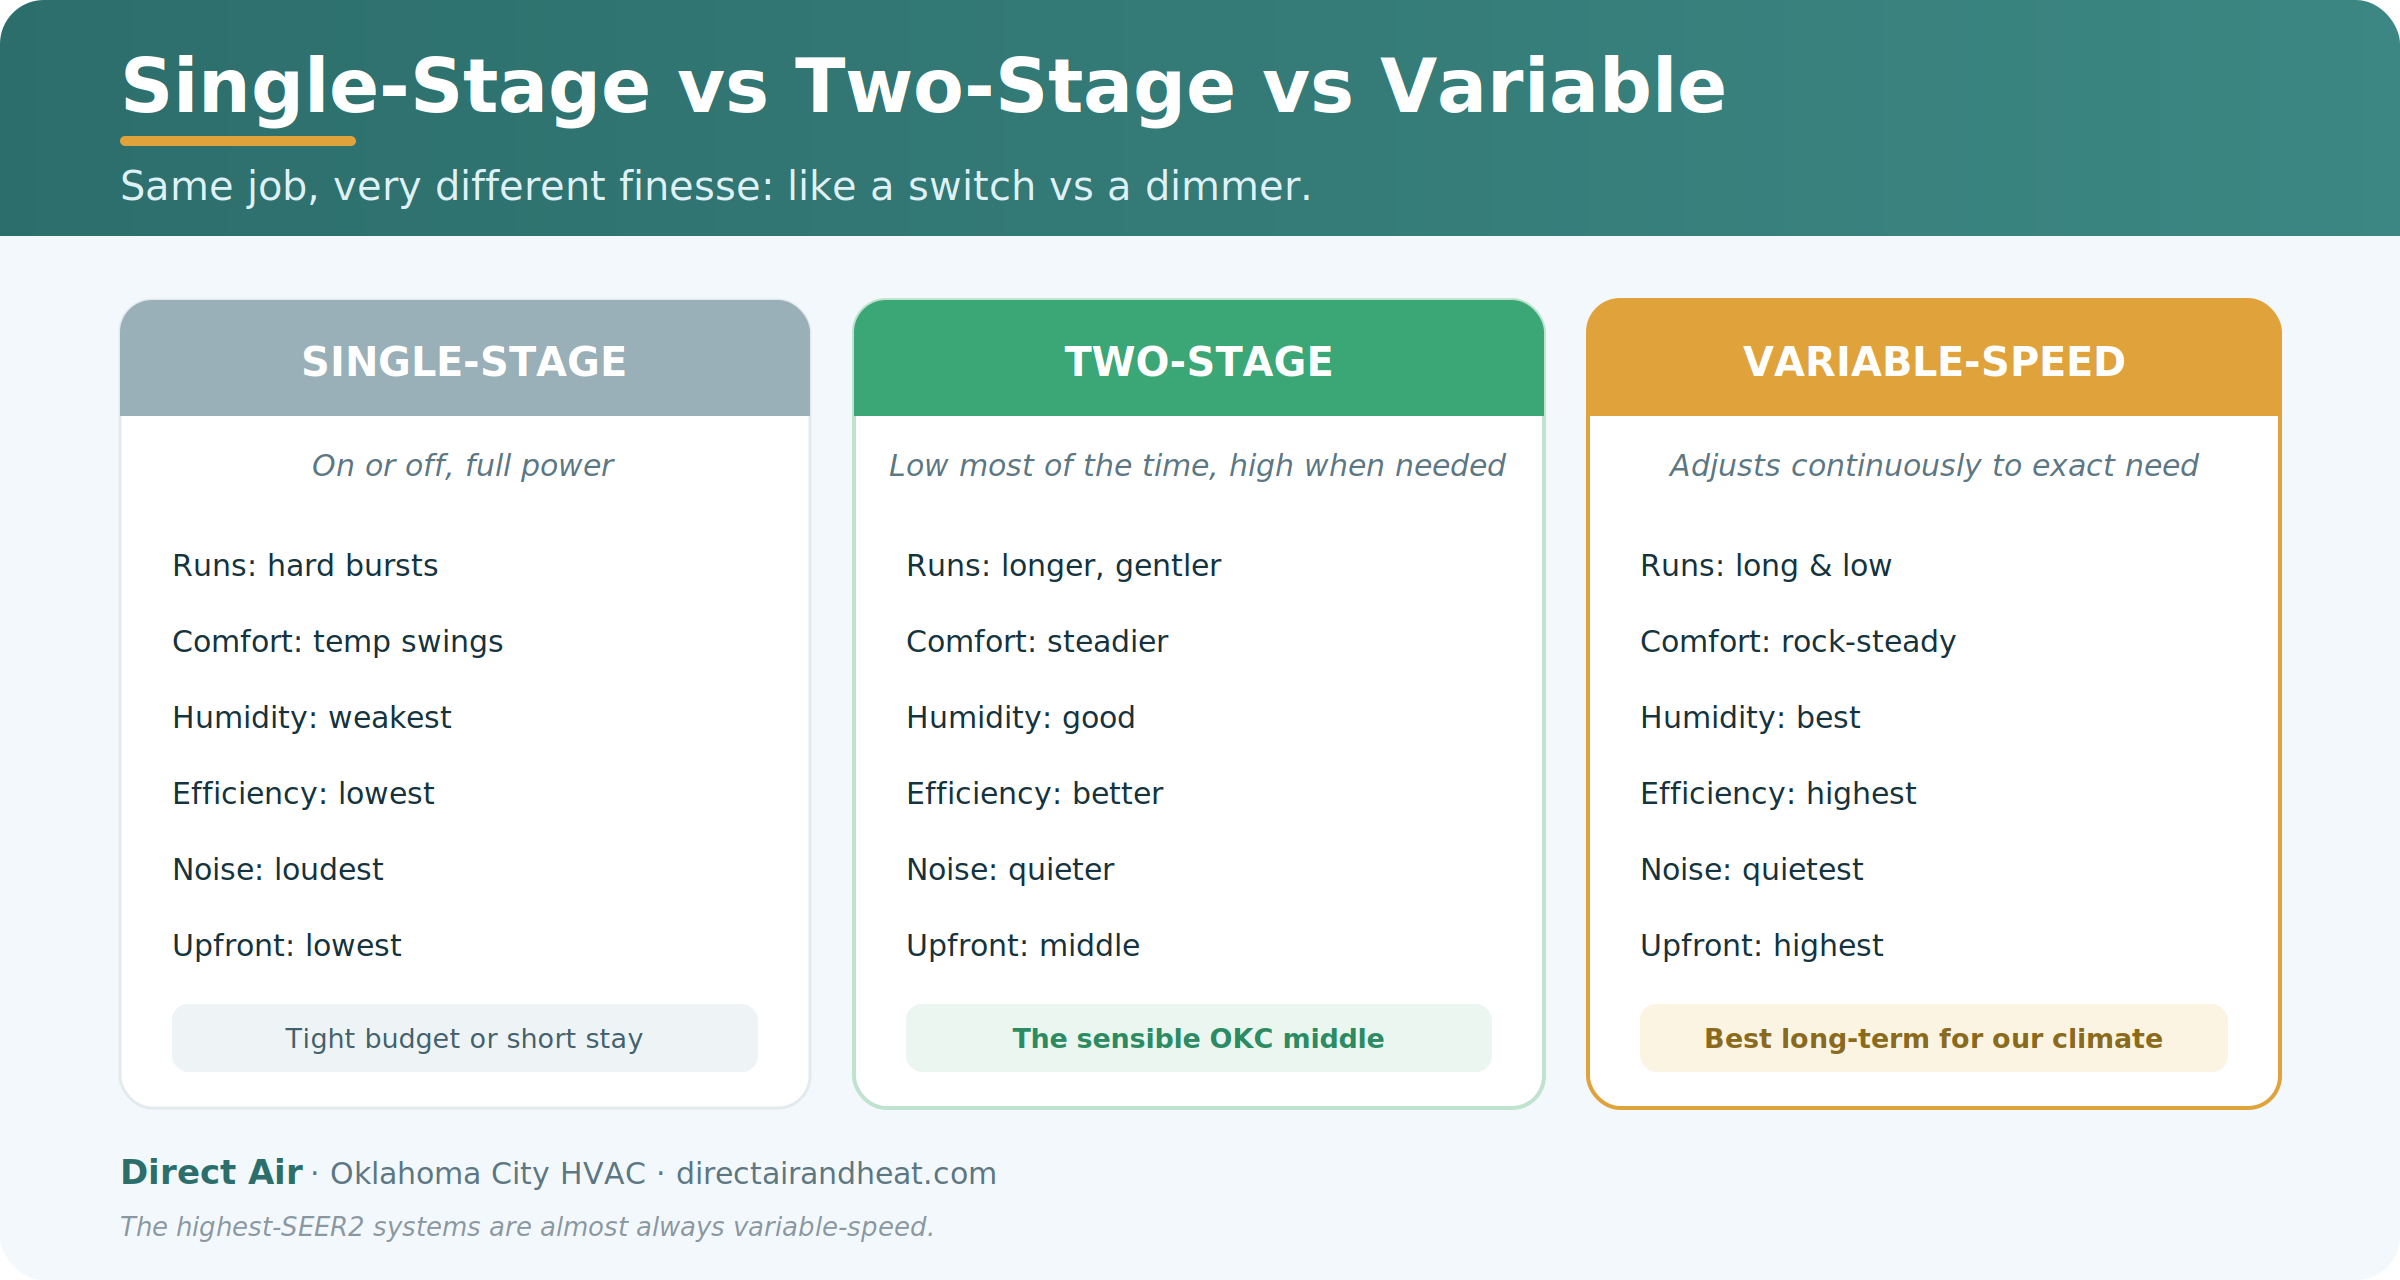Select 'Humidity: good' in the two-stage card
2400x1280 pixels.
tap(1020, 718)
